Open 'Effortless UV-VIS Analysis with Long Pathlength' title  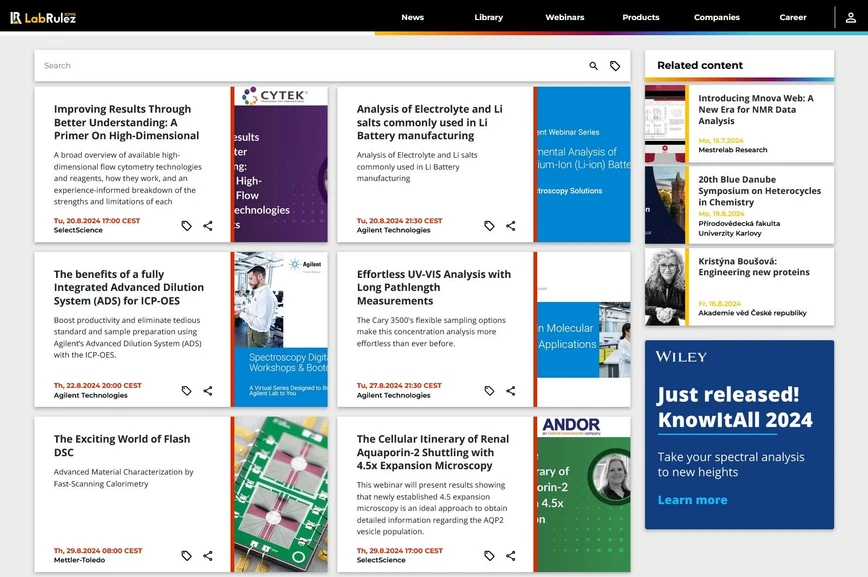[433, 287]
